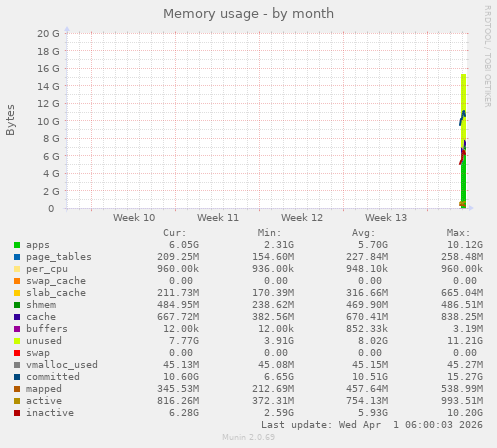The height and width of the screenshot is (448, 497).
Task: Click the unused average value 8.02G
Action: [373, 341]
